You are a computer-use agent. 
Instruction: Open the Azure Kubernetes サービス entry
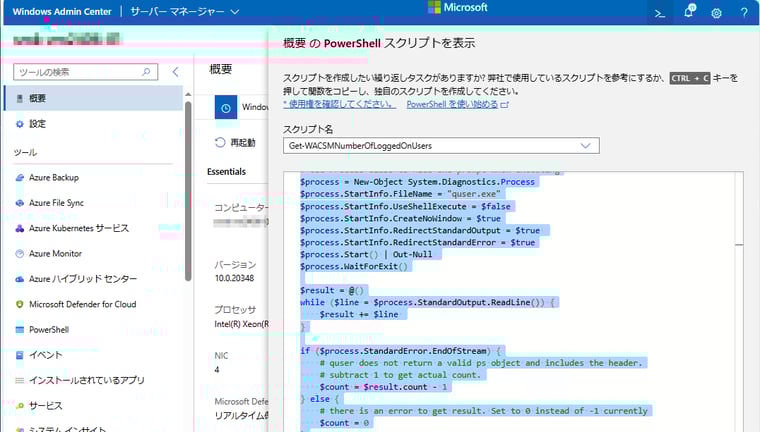pos(79,228)
